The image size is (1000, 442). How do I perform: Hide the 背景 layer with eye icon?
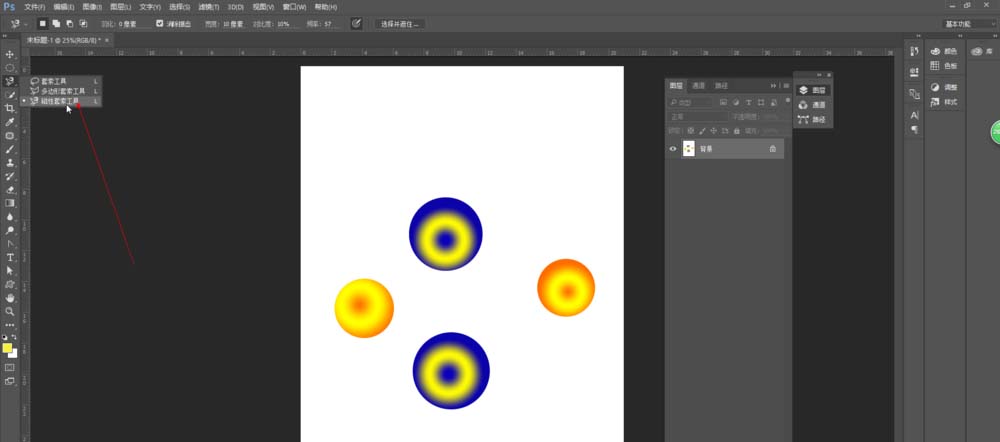[673, 149]
